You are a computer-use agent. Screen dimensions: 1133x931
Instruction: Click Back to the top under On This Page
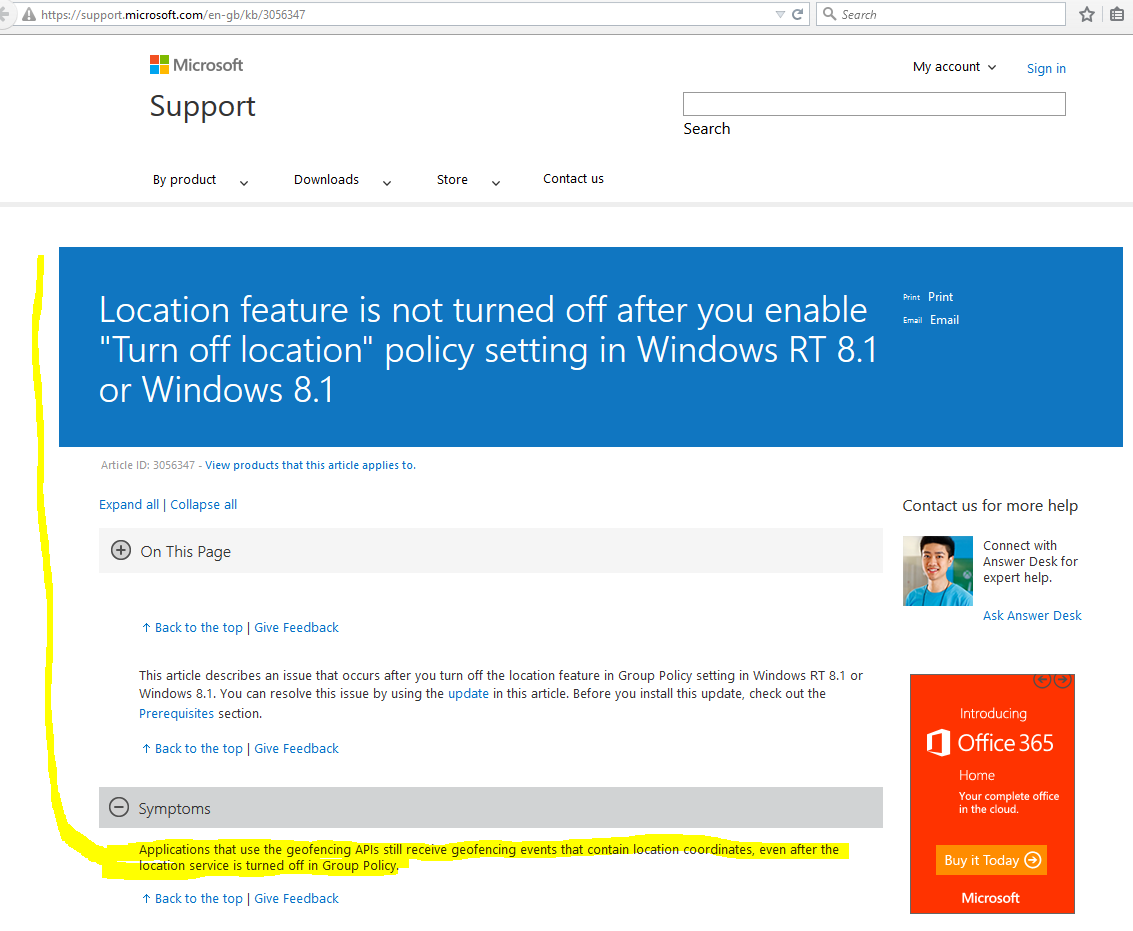[x=192, y=627]
